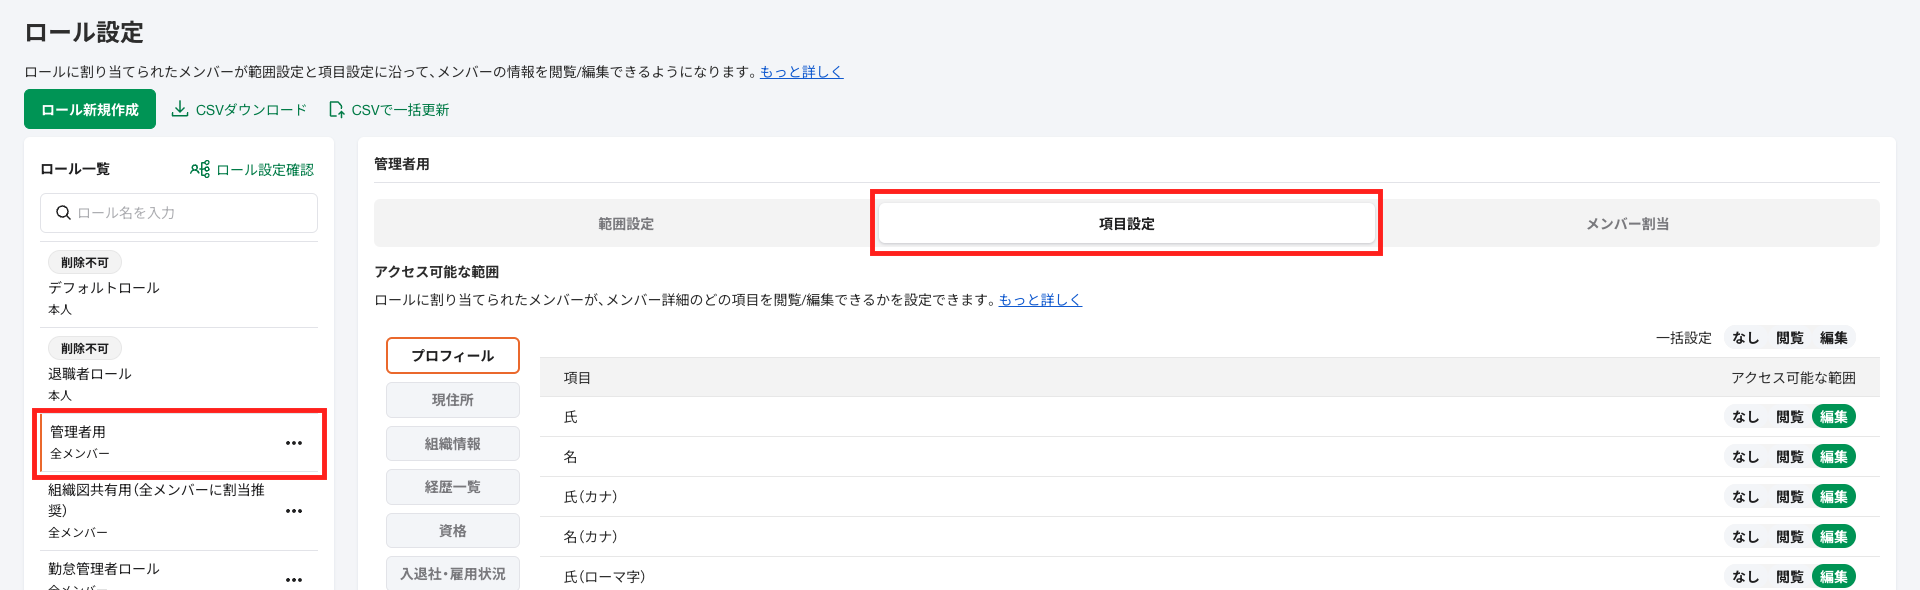Click the search magnifier icon
Screen dimensions: 1920x590
63,213
